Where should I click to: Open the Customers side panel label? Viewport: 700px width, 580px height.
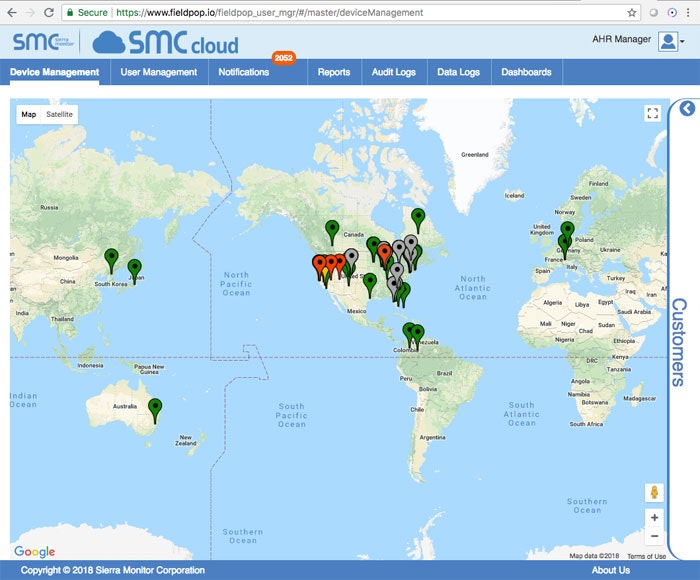click(679, 342)
